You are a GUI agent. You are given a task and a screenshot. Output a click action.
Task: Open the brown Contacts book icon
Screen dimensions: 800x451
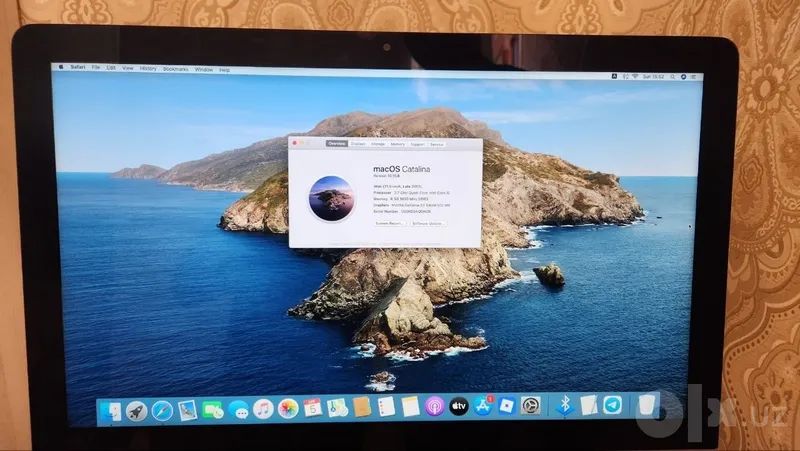click(x=362, y=407)
